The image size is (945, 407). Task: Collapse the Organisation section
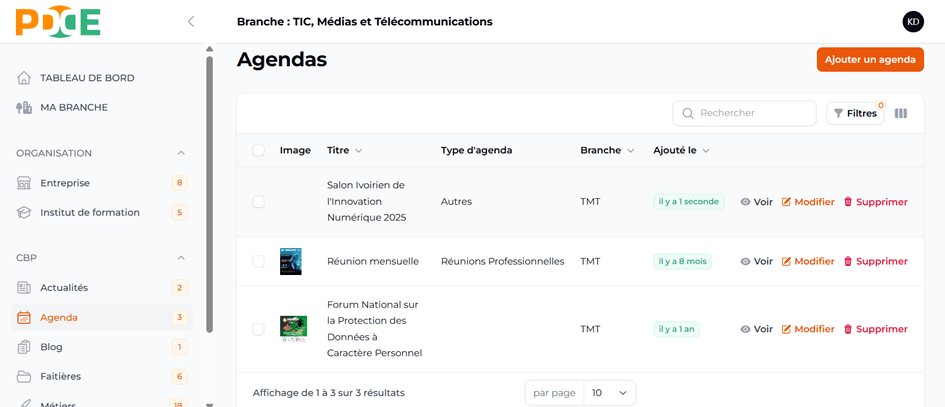(x=181, y=153)
